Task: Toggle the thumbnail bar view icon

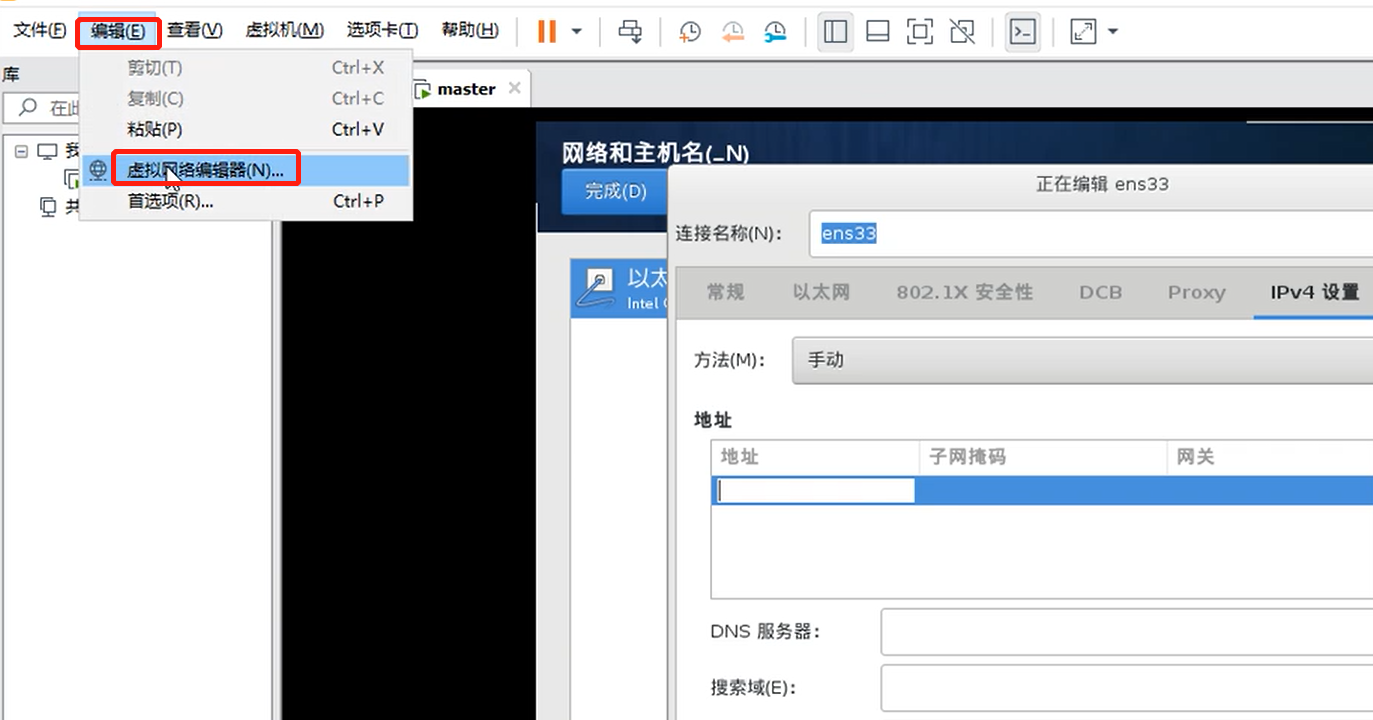Action: pyautogui.click(x=878, y=31)
